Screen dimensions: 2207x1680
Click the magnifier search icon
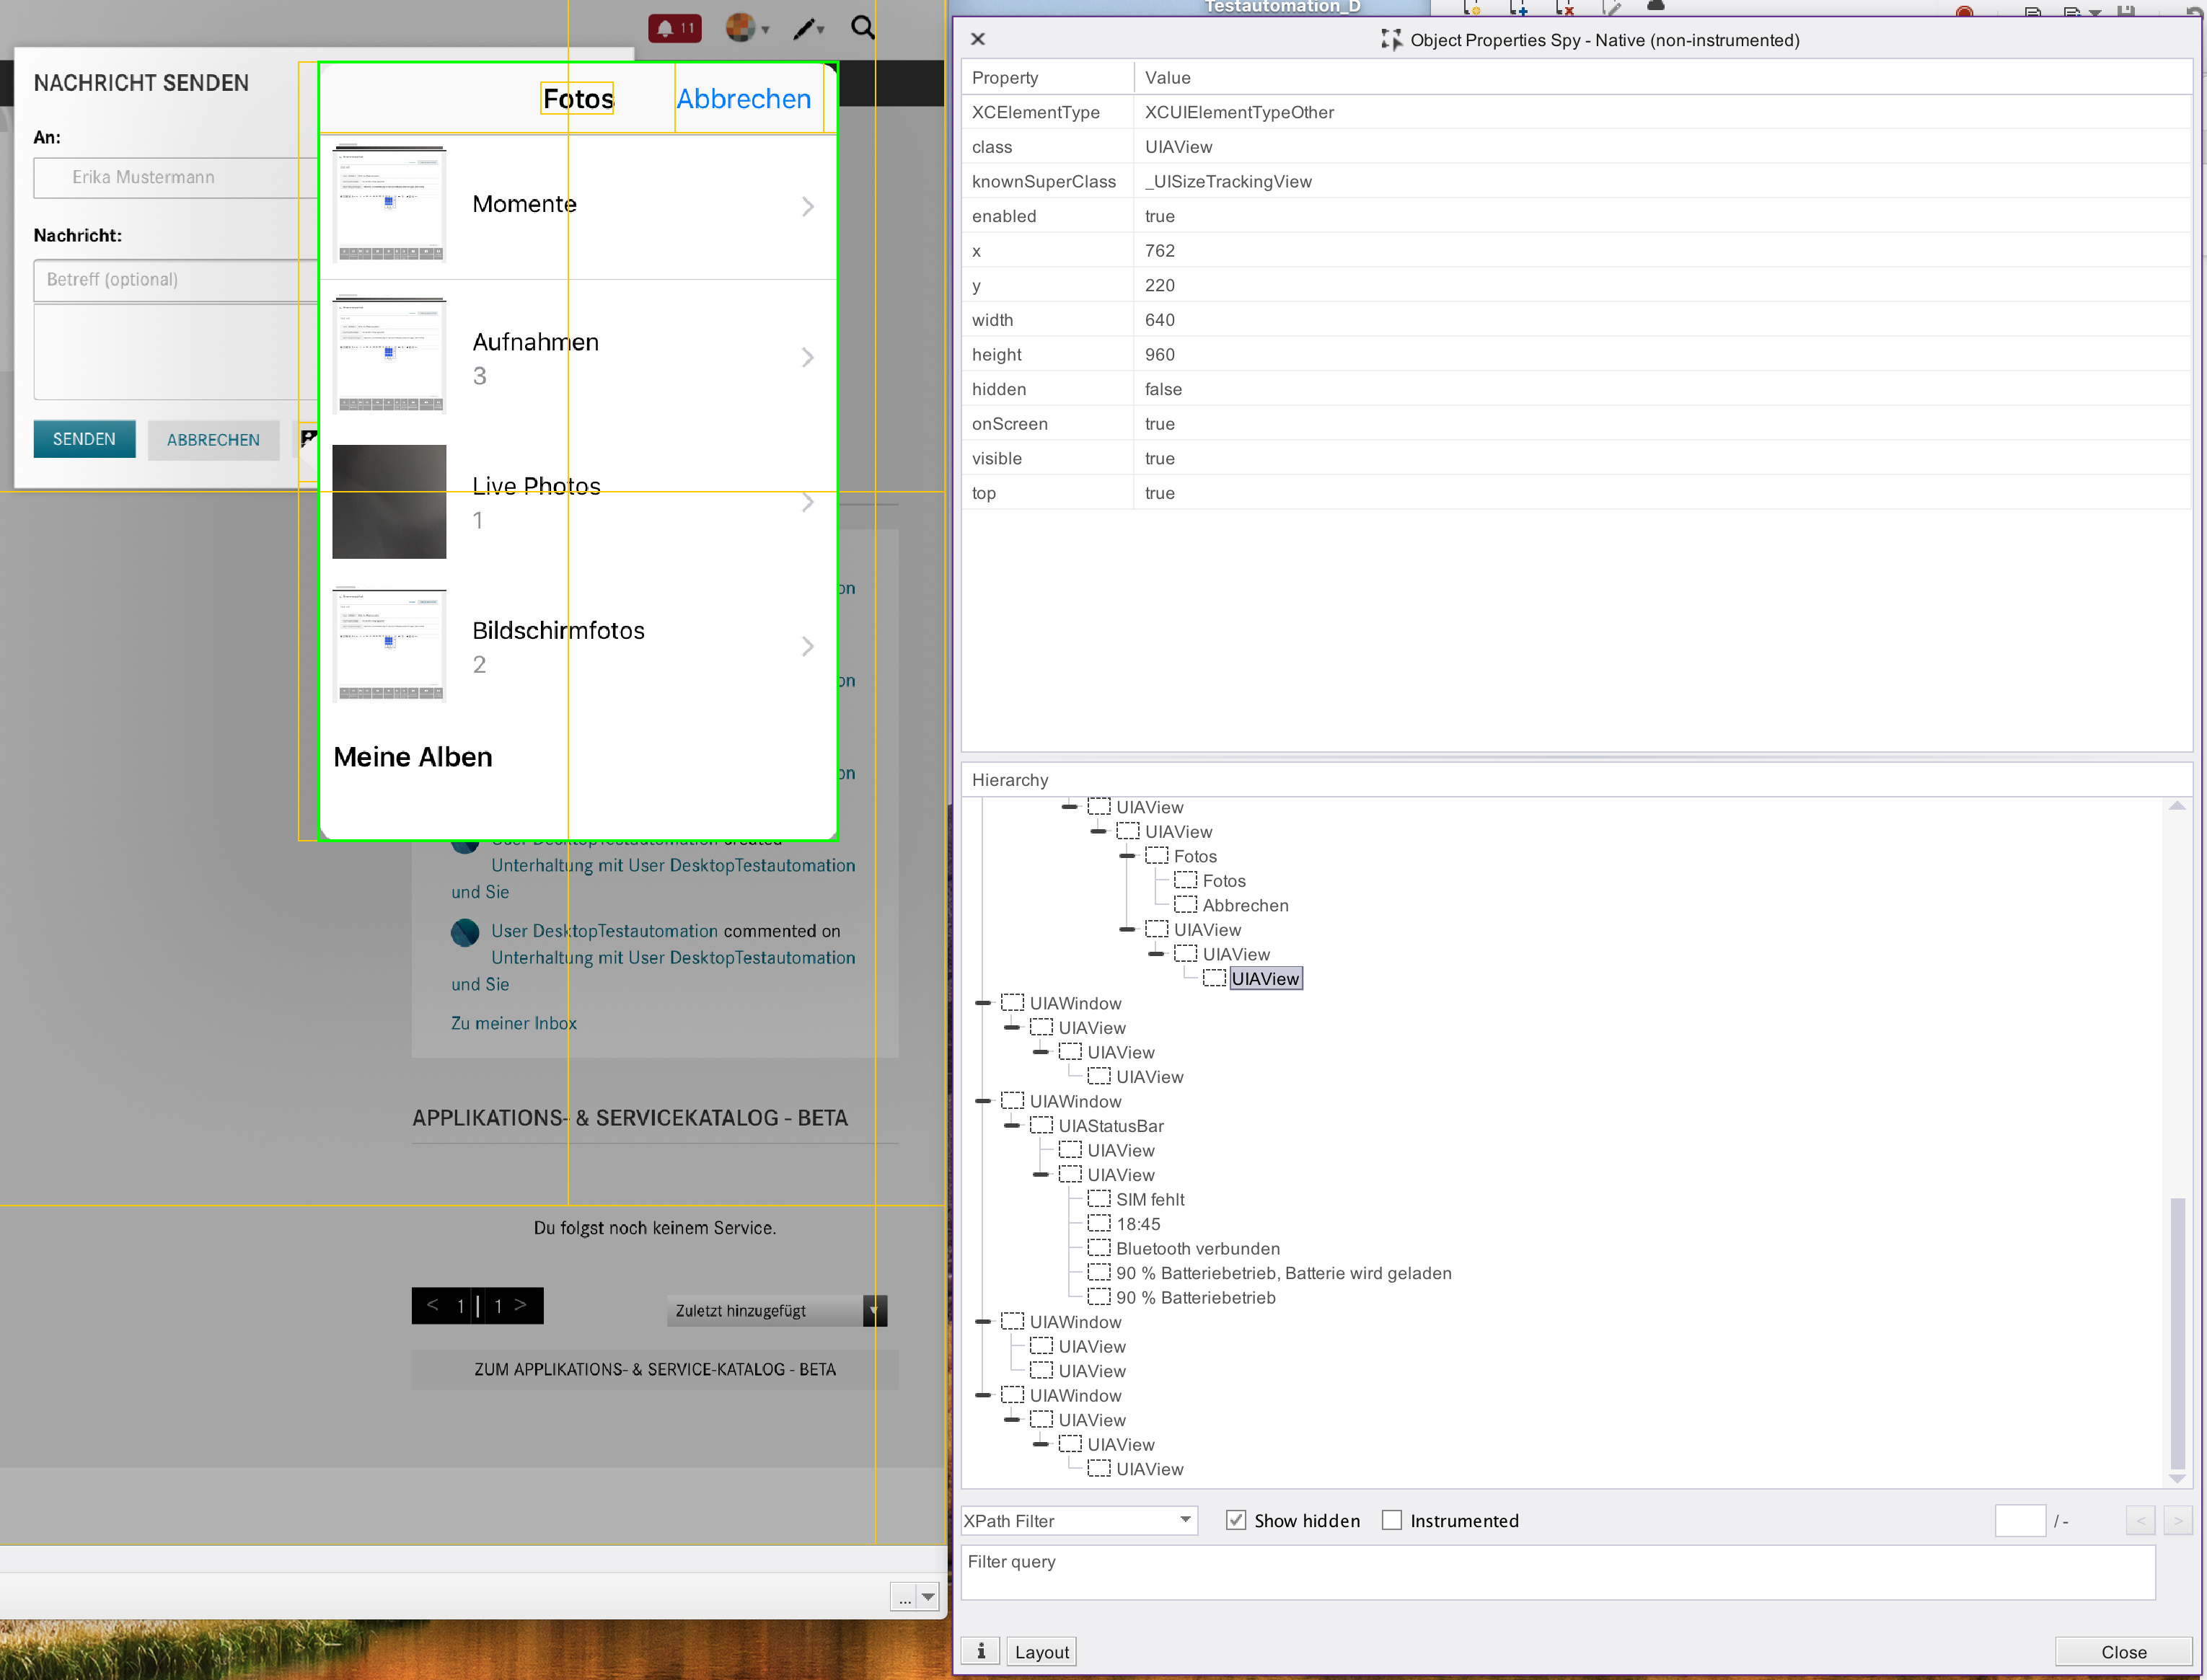pos(863,27)
